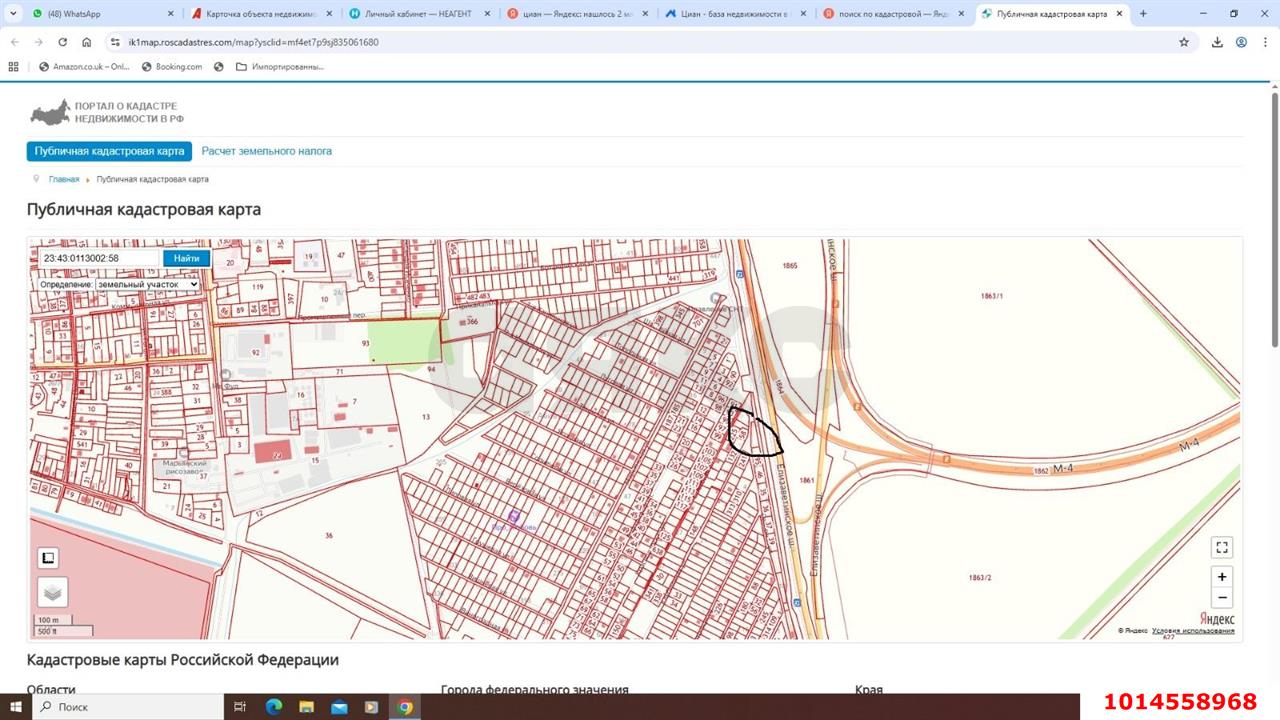Reload the cadastral map page

click(x=63, y=42)
